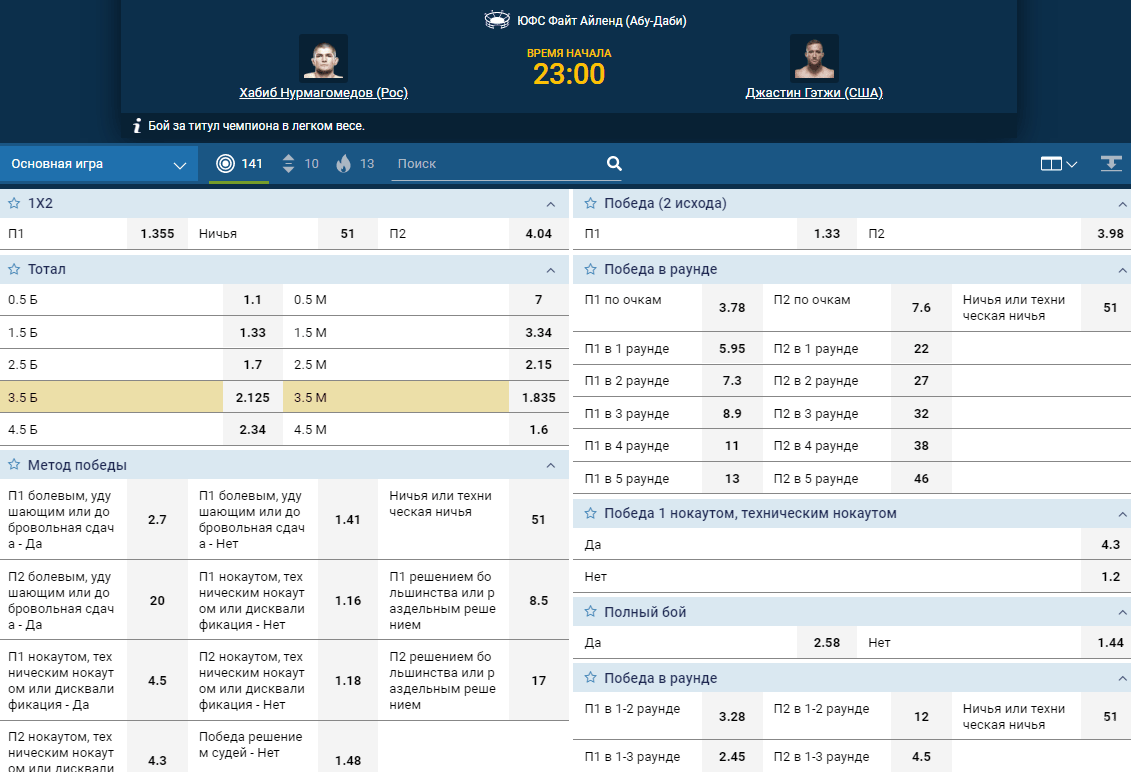
Task: Mark Метод победы market as favorite
Action: click(14, 465)
